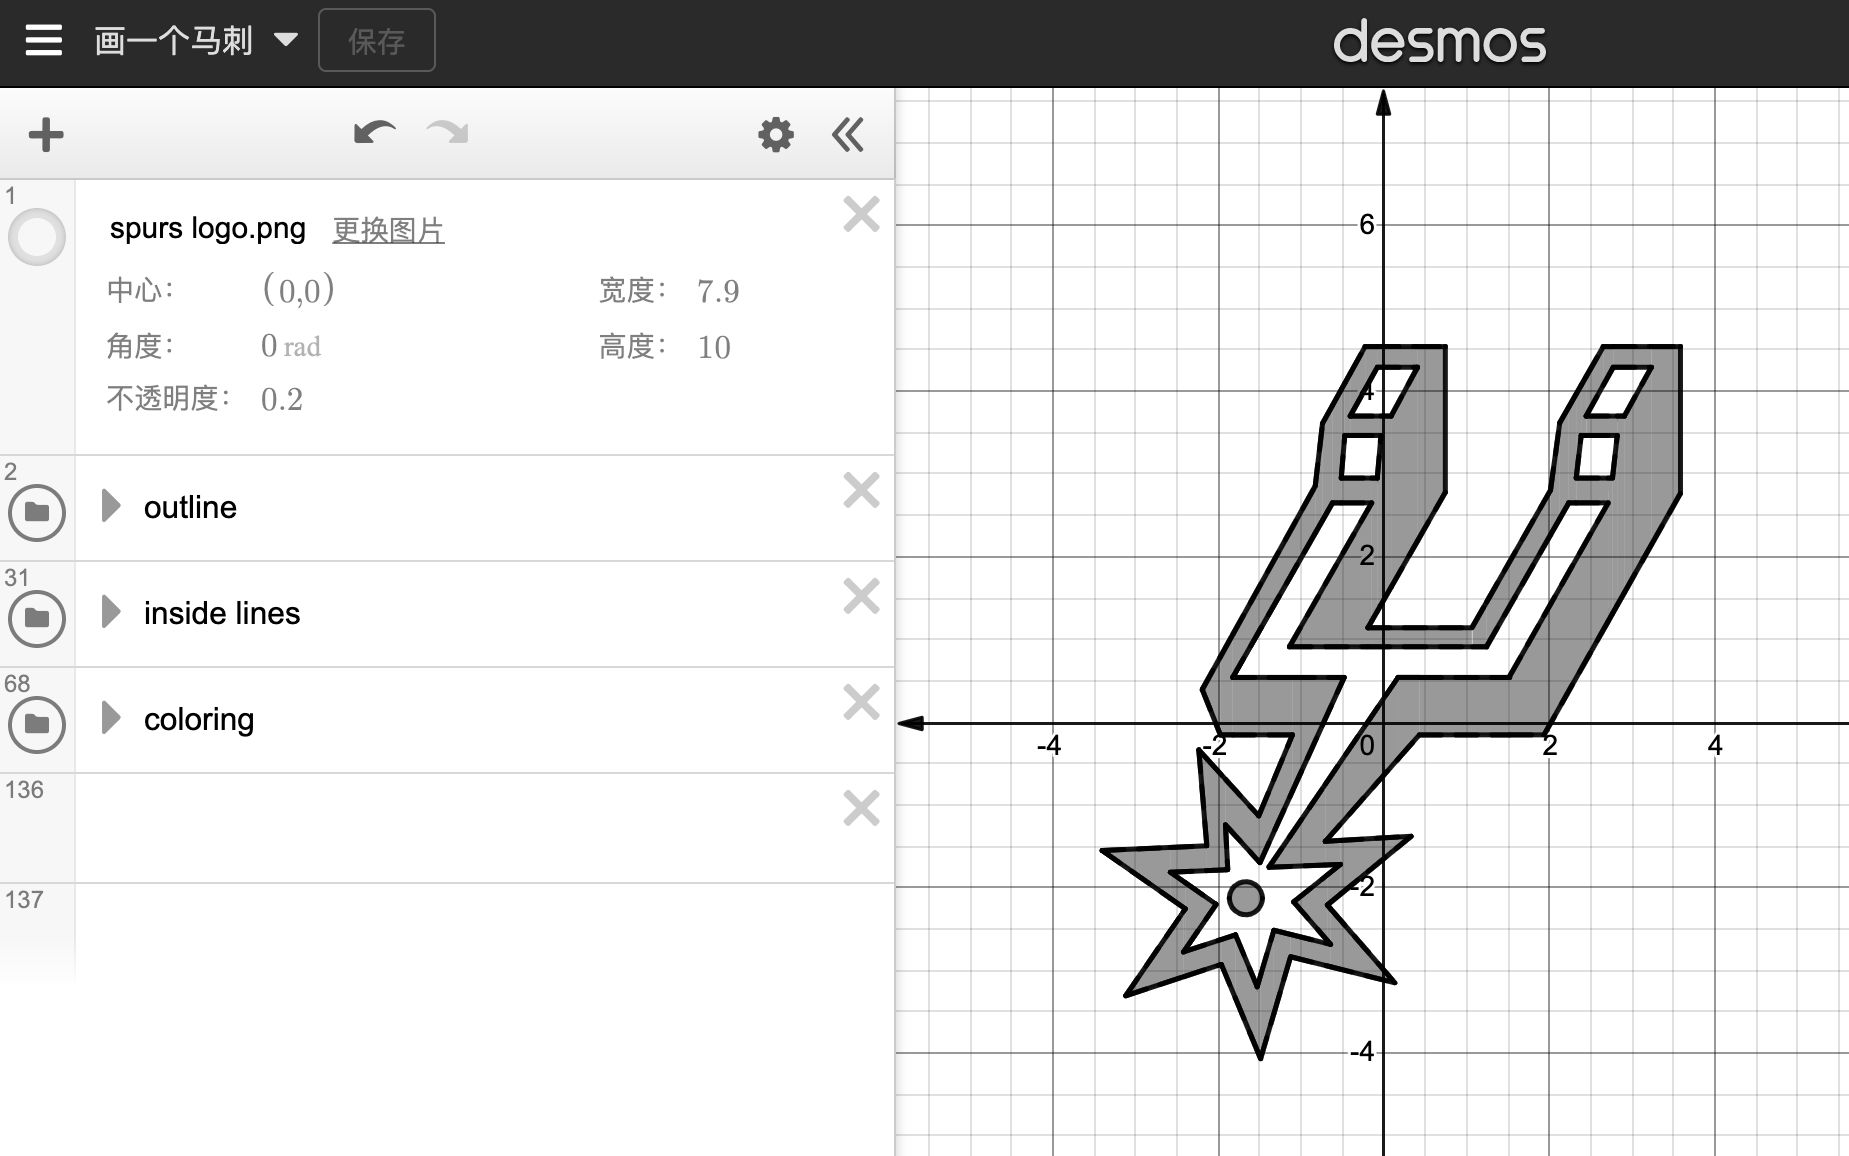Viewport: 1849px width, 1156px height.
Task: Delete the outline folder
Action: [861, 490]
